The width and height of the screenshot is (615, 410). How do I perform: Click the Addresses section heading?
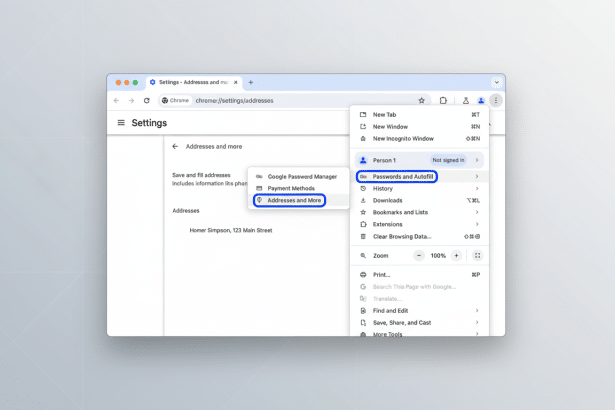point(186,211)
